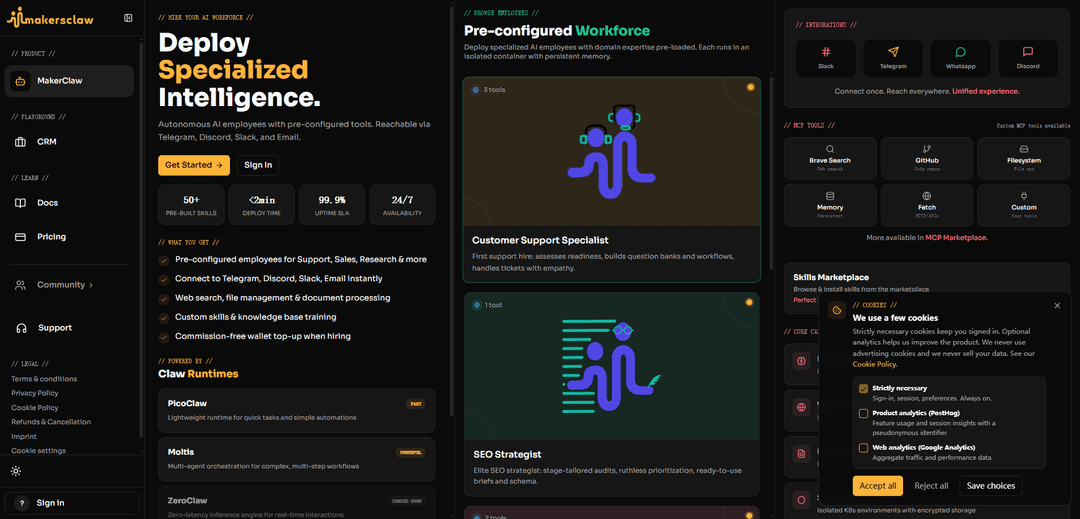Open Terms & conditions
1080x519 pixels.
point(44,379)
